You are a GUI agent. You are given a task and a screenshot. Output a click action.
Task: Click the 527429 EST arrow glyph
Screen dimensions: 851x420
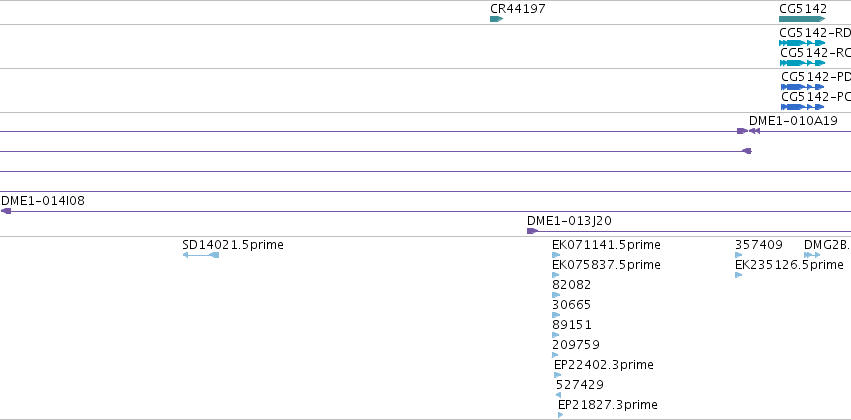click(x=558, y=396)
